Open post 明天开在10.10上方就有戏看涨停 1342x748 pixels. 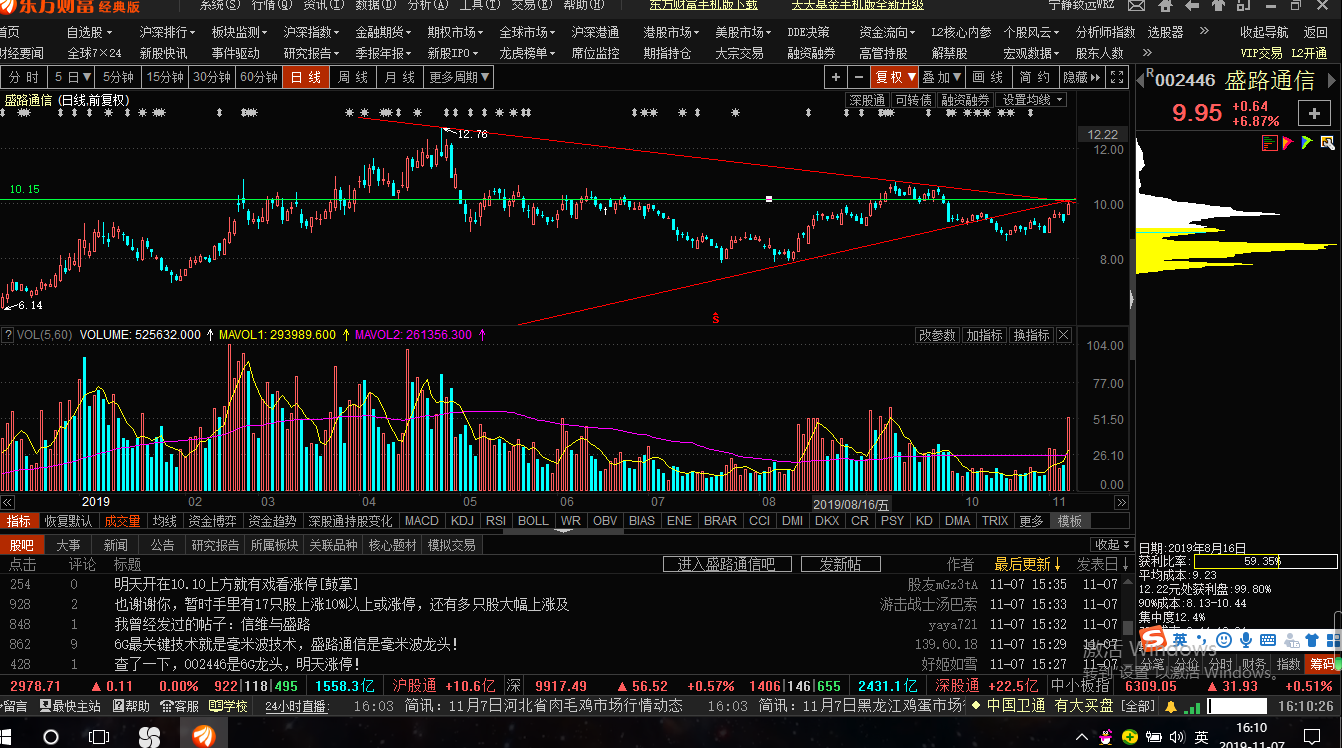(x=236, y=584)
